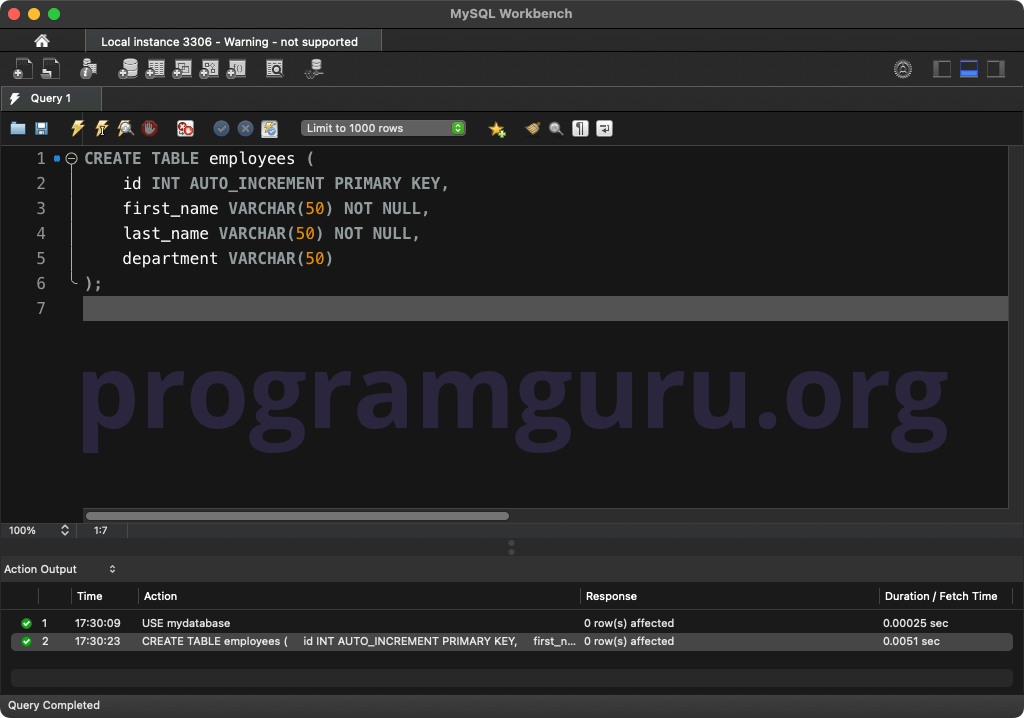Viewport: 1024px width, 718px height.
Task: Rollback the current transaction
Action: (x=245, y=128)
